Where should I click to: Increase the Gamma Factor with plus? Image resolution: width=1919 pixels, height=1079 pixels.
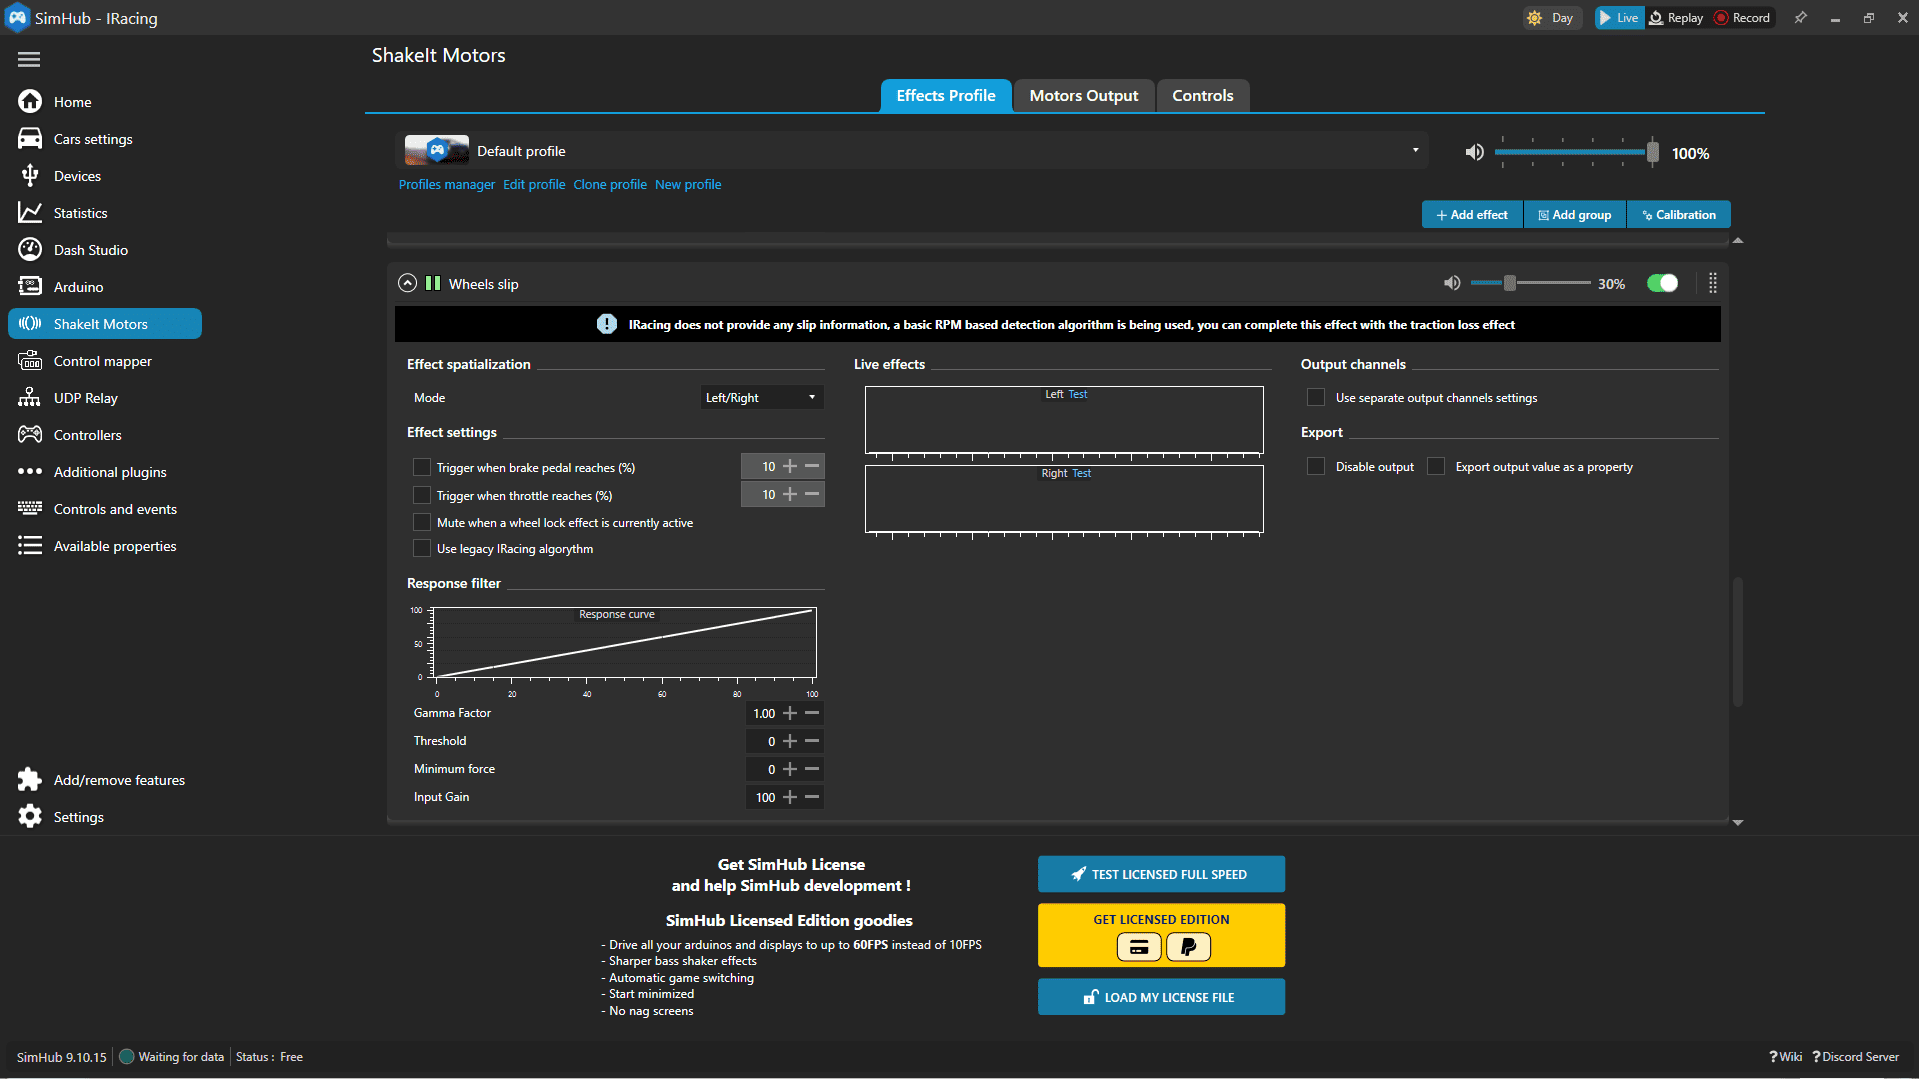[x=790, y=713]
